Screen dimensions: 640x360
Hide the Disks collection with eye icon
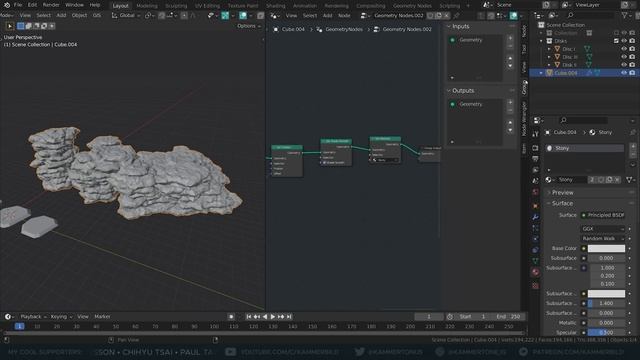pyautogui.click(x=624, y=41)
